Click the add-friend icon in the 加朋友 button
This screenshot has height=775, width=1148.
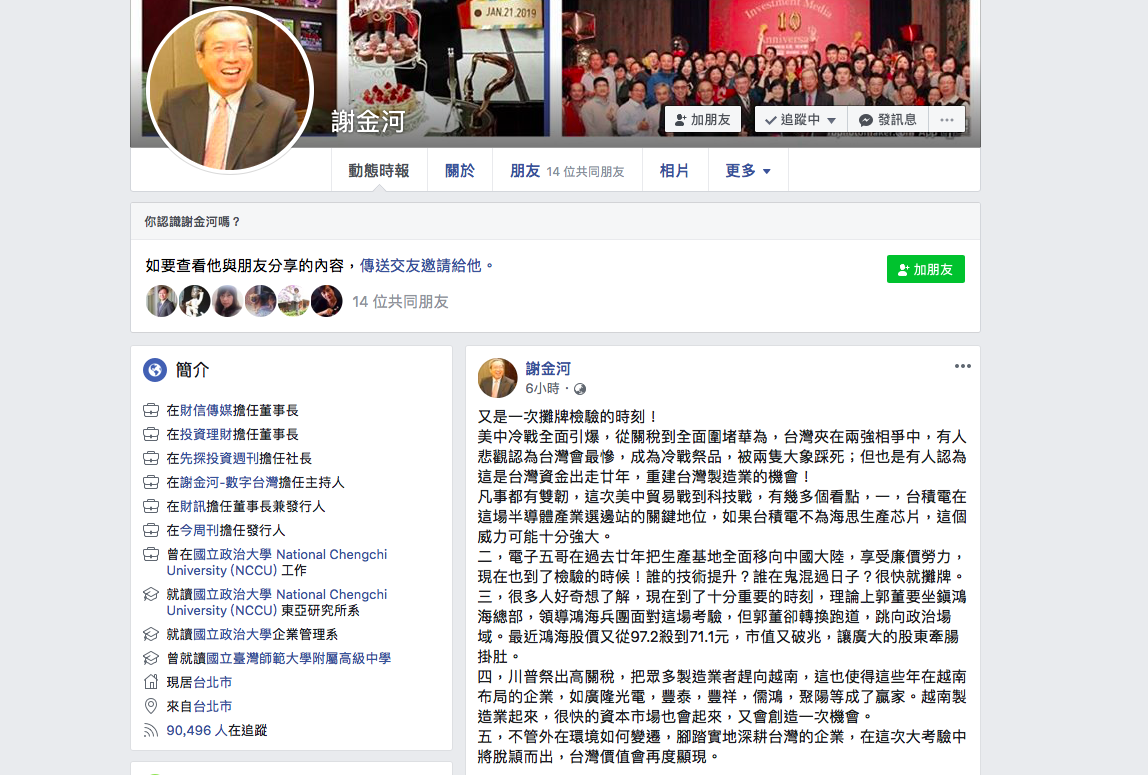pyautogui.click(x=680, y=118)
